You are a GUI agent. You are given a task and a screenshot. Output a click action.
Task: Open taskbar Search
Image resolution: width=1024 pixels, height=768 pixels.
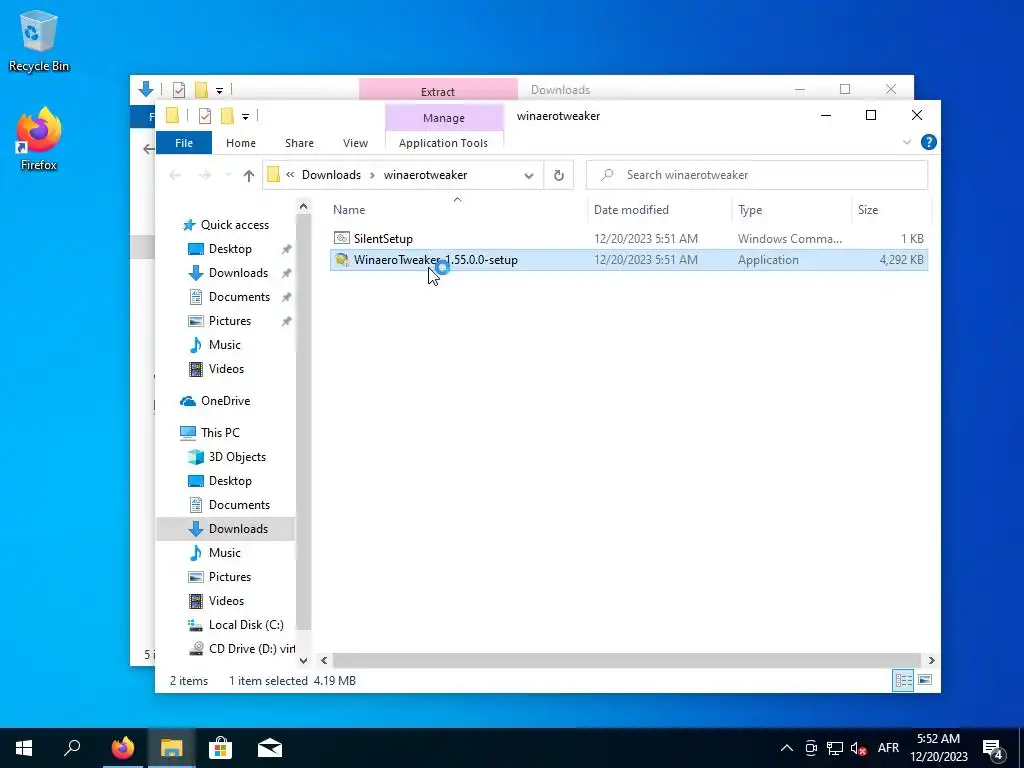[x=72, y=748]
